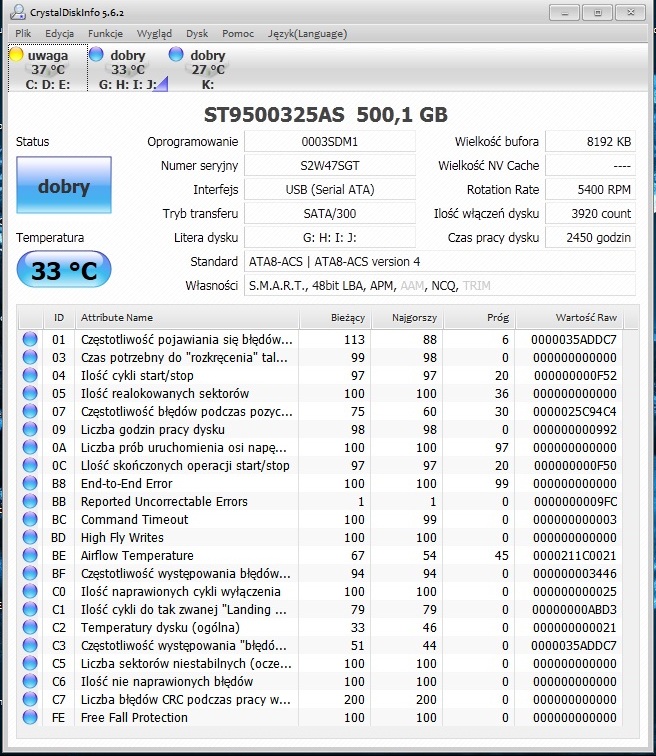Click the status orb of Command Timeout row
This screenshot has height=756, width=656.
pos(30,519)
